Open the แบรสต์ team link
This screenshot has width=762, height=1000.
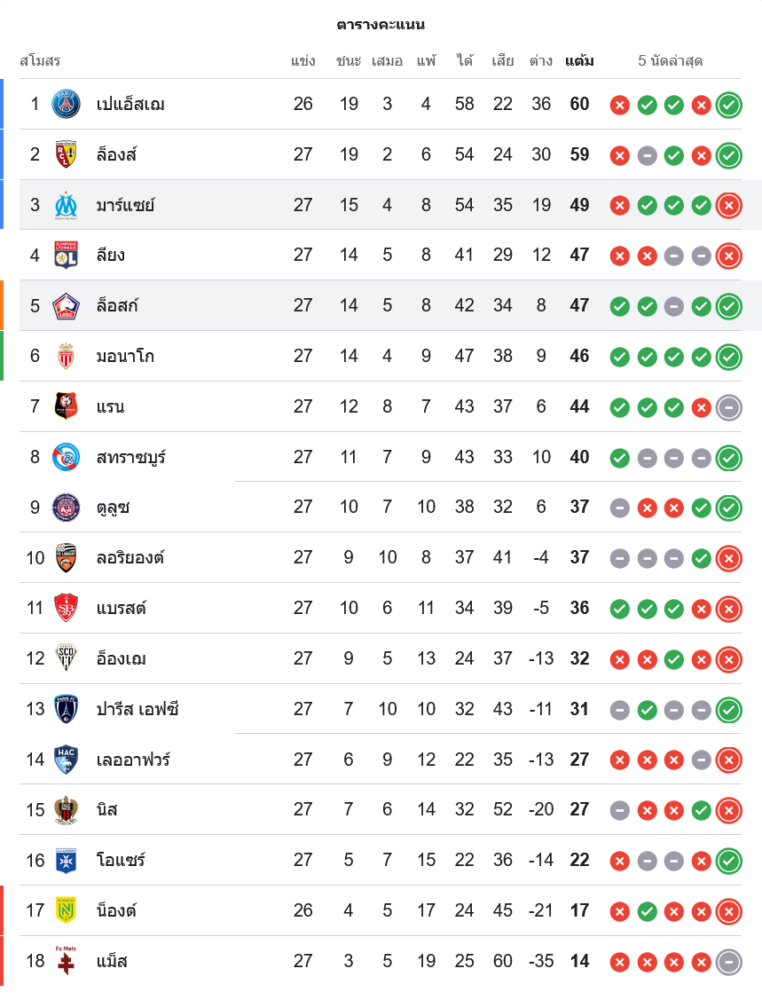[121, 608]
